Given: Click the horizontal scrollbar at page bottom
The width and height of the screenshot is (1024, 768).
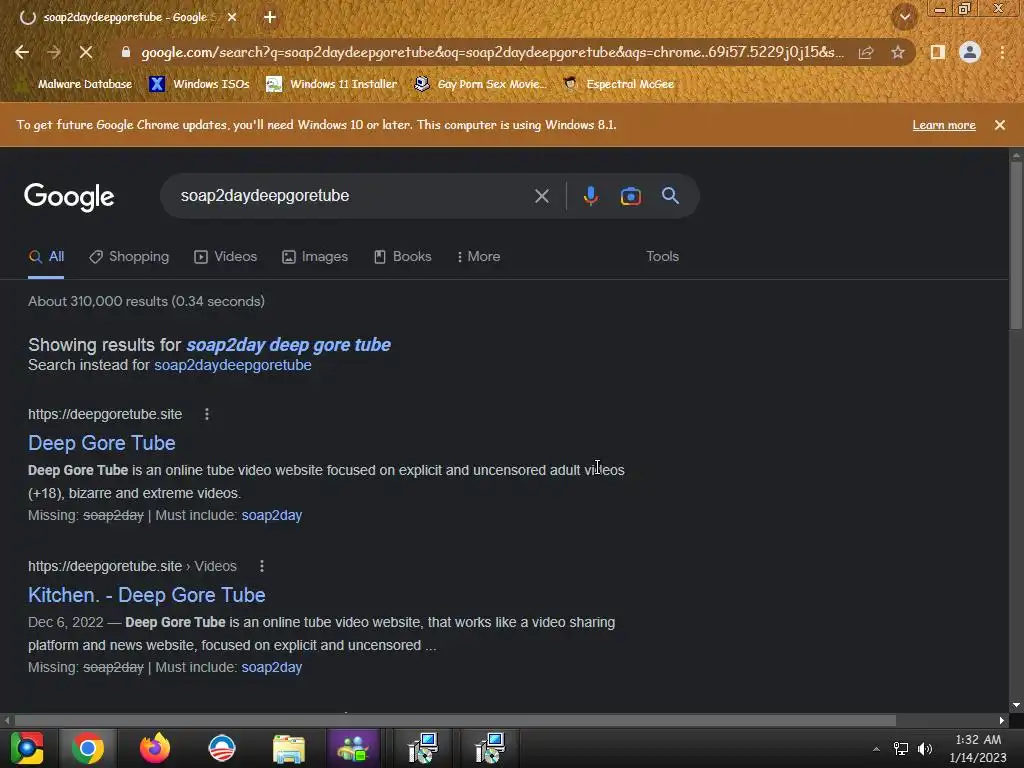Looking at the screenshot, I should coord(455,720).
